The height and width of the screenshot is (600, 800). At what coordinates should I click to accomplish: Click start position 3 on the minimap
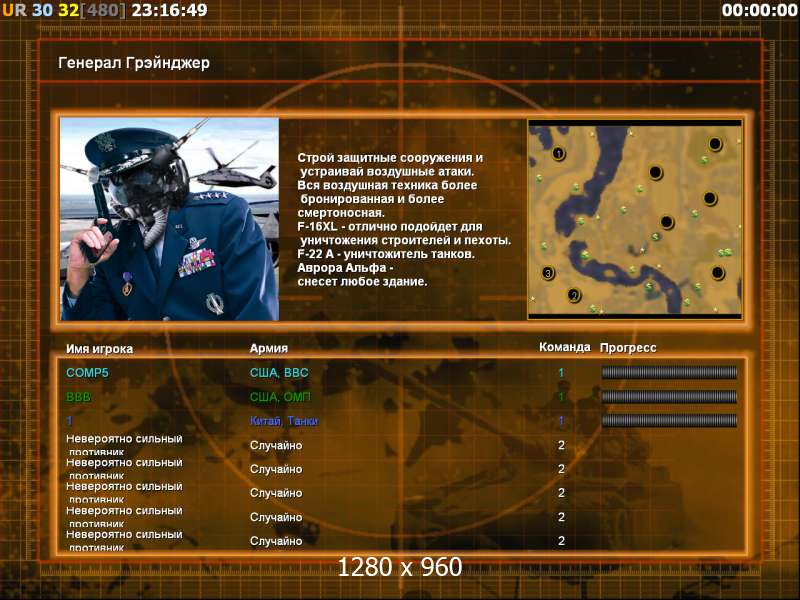click(x=548, y=273)
